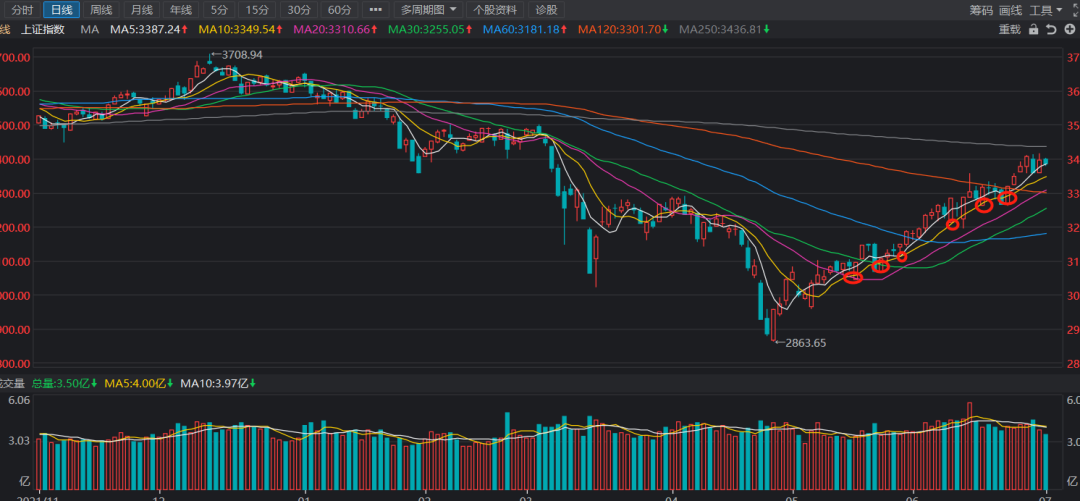The image size is (1080, 501).
Task: Click the yellow MA10 indicator value
Action: (243, 30)
